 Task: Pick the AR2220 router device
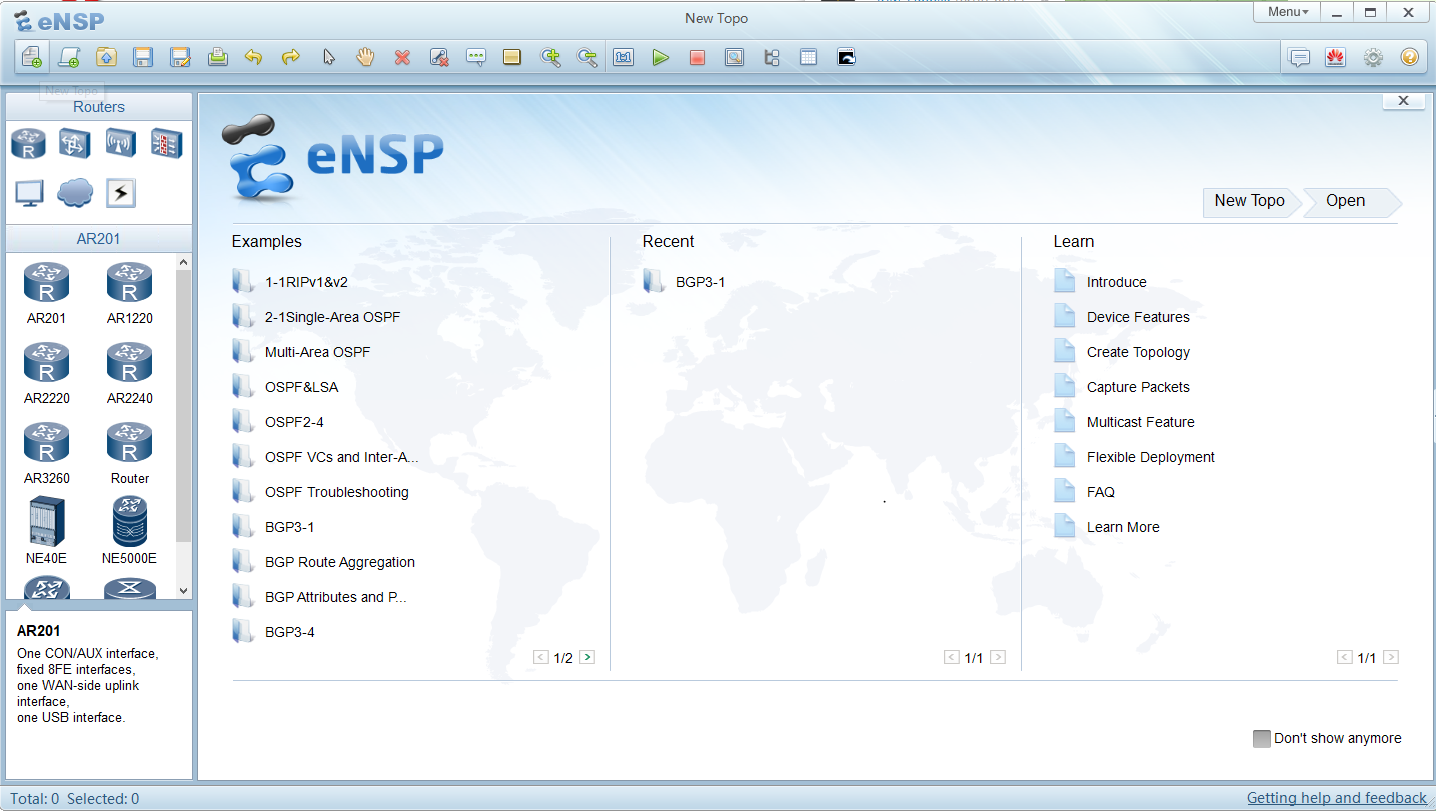tap(46, 373)
